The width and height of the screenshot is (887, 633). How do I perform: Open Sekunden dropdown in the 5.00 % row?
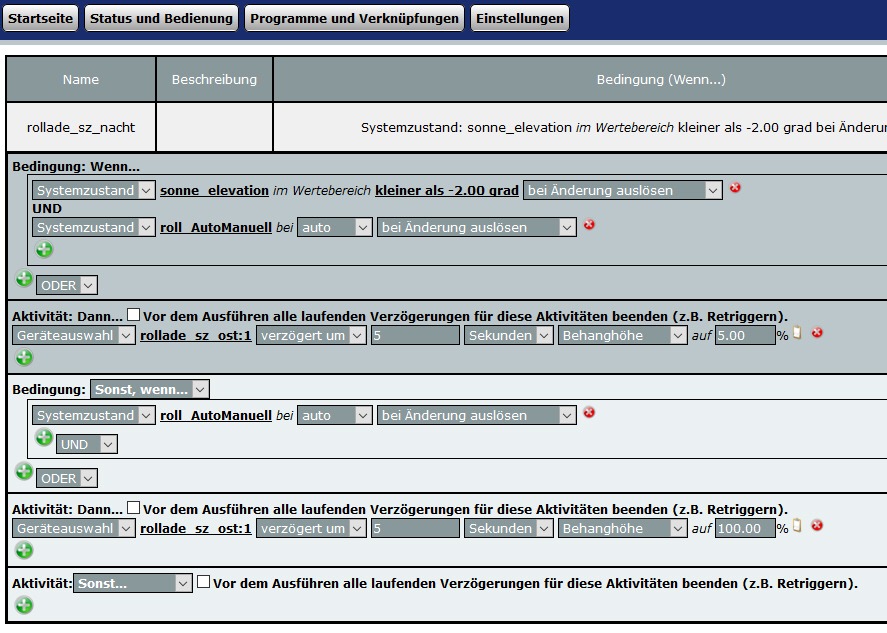click(x=509, y=335)
